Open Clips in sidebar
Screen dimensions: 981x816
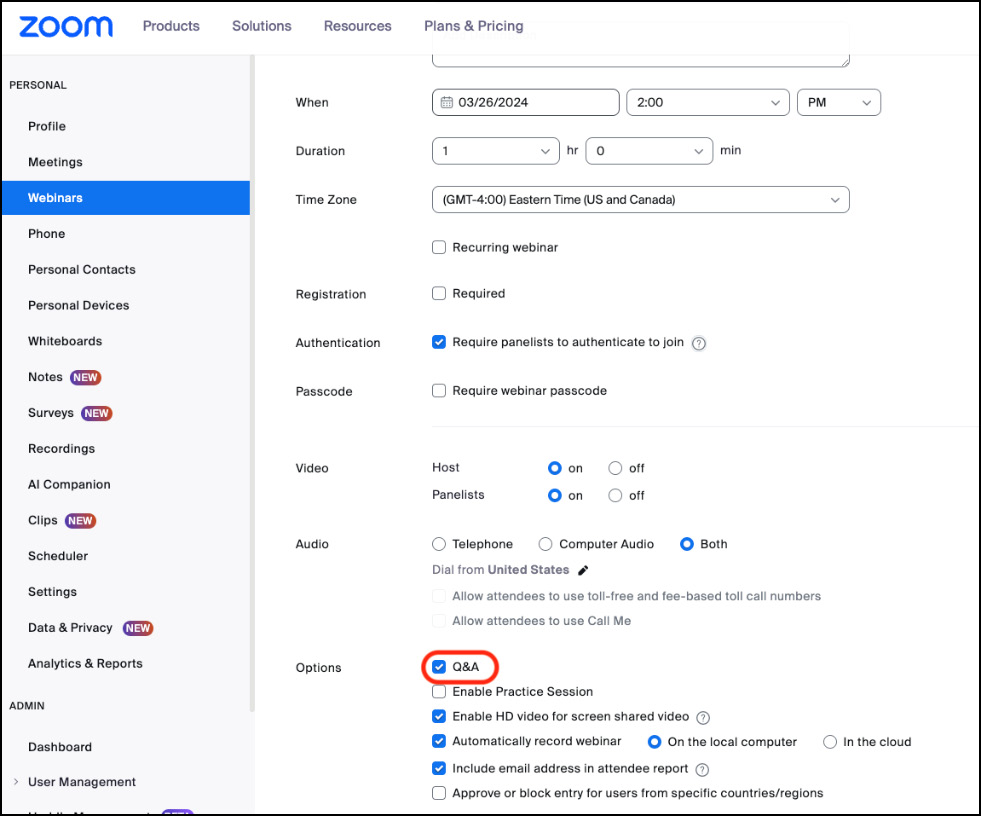point(43,521)
